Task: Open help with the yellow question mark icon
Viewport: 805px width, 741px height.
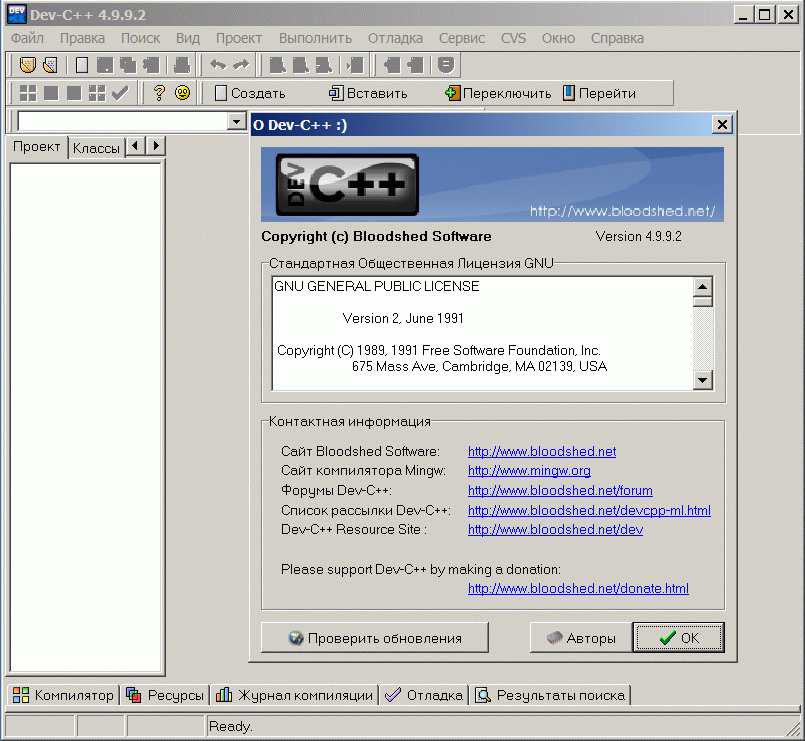Action: click(x=159, y=93)
